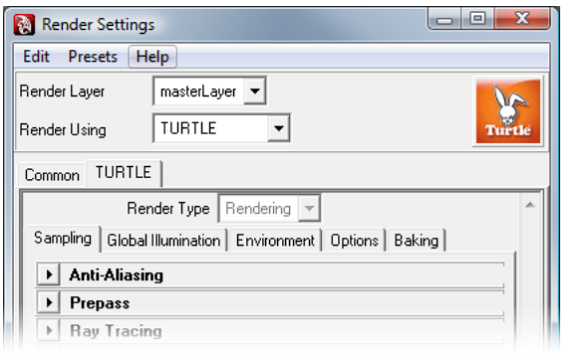Switch to the Global Illumination tab
575x363 pixels.
(164, 241)
